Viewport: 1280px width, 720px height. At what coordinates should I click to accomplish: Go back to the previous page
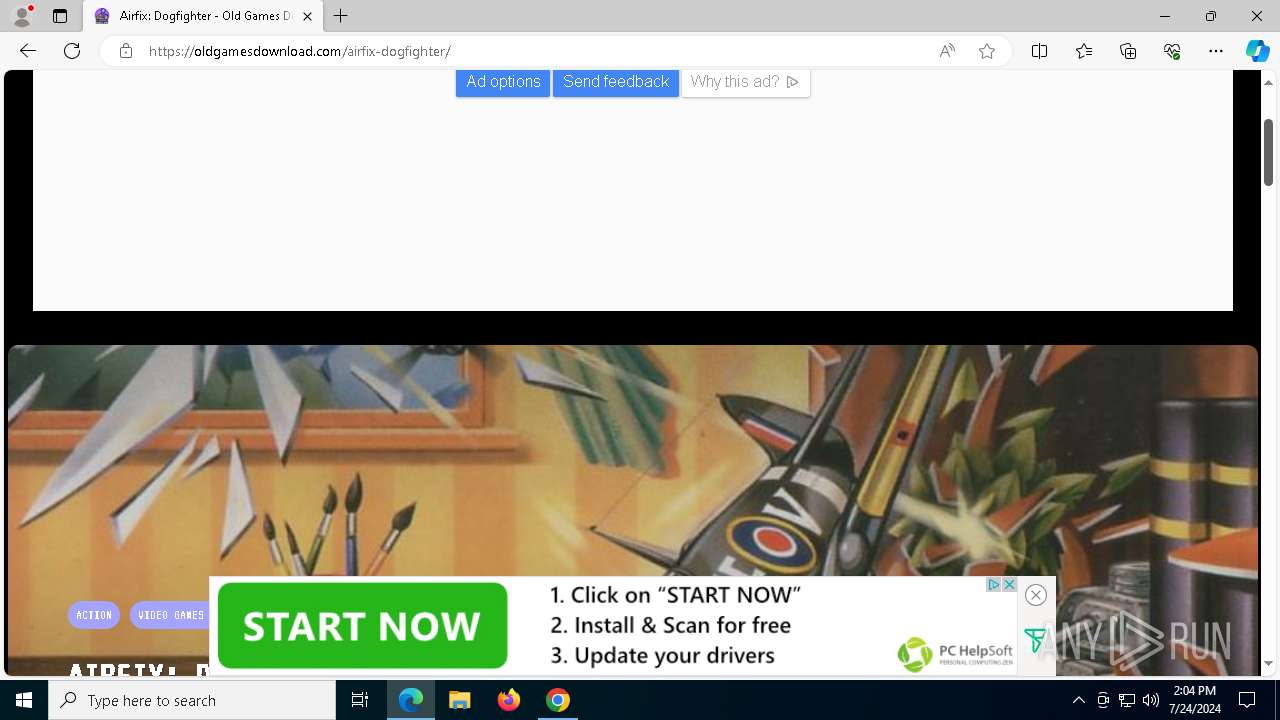(x=28, y=51)
